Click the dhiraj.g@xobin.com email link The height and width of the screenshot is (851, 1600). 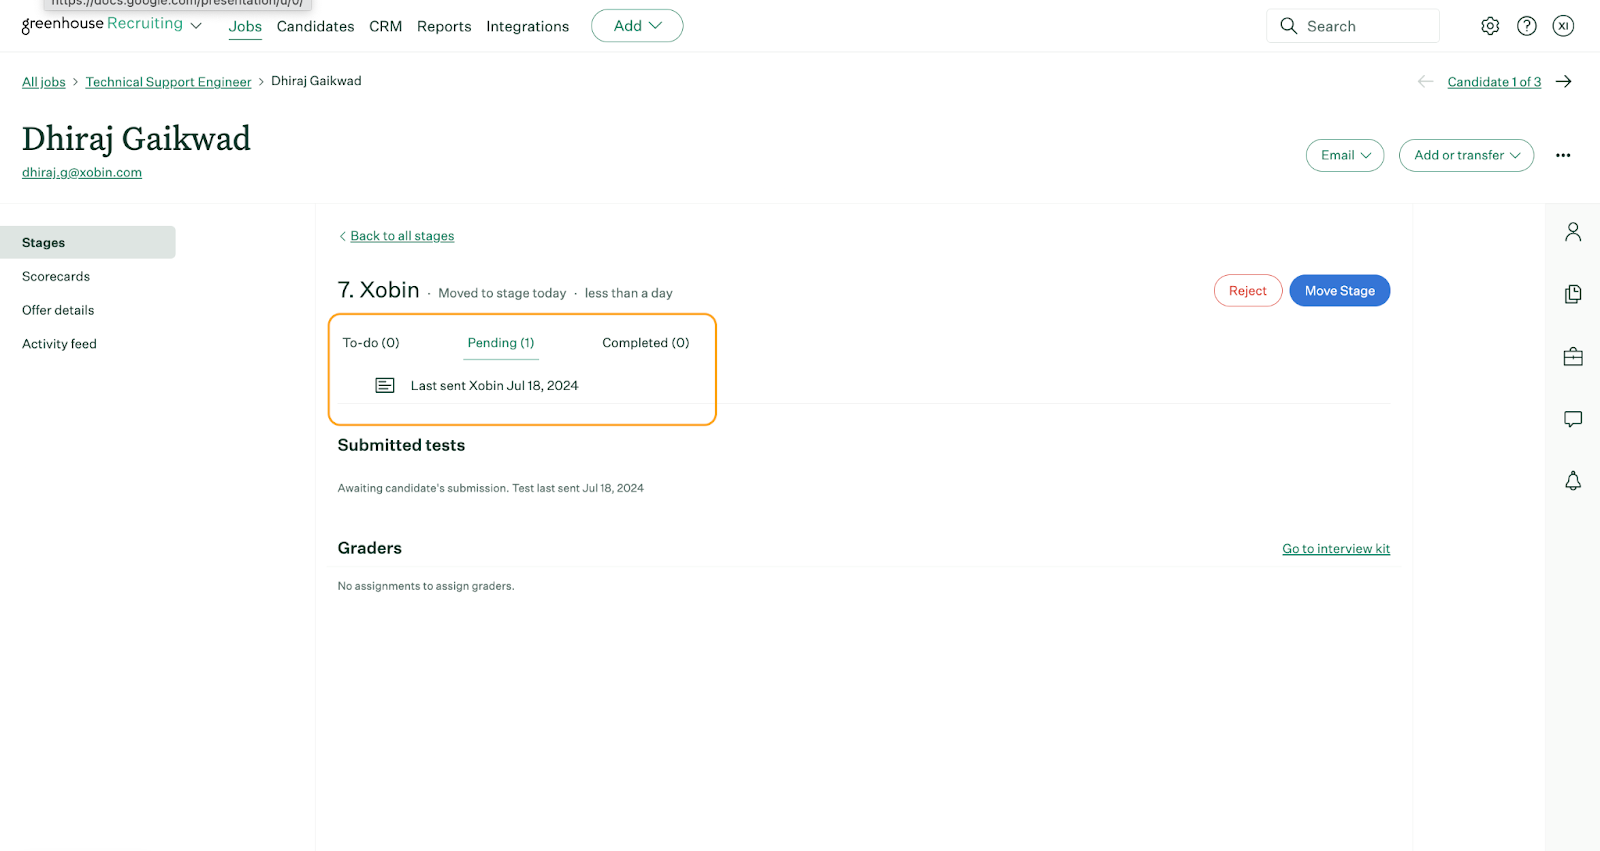[x=82, y=172]
